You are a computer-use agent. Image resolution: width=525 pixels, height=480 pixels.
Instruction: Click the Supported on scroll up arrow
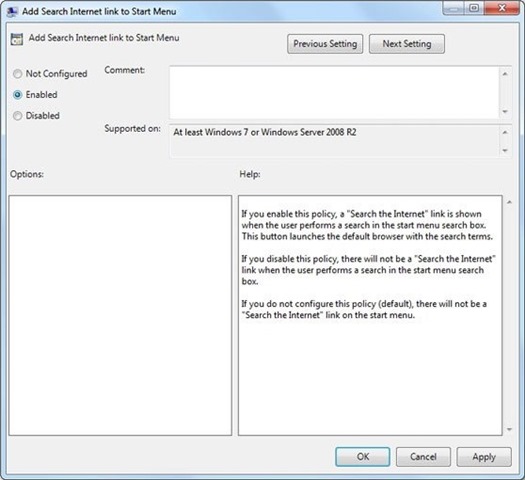(x=505, y=133)
